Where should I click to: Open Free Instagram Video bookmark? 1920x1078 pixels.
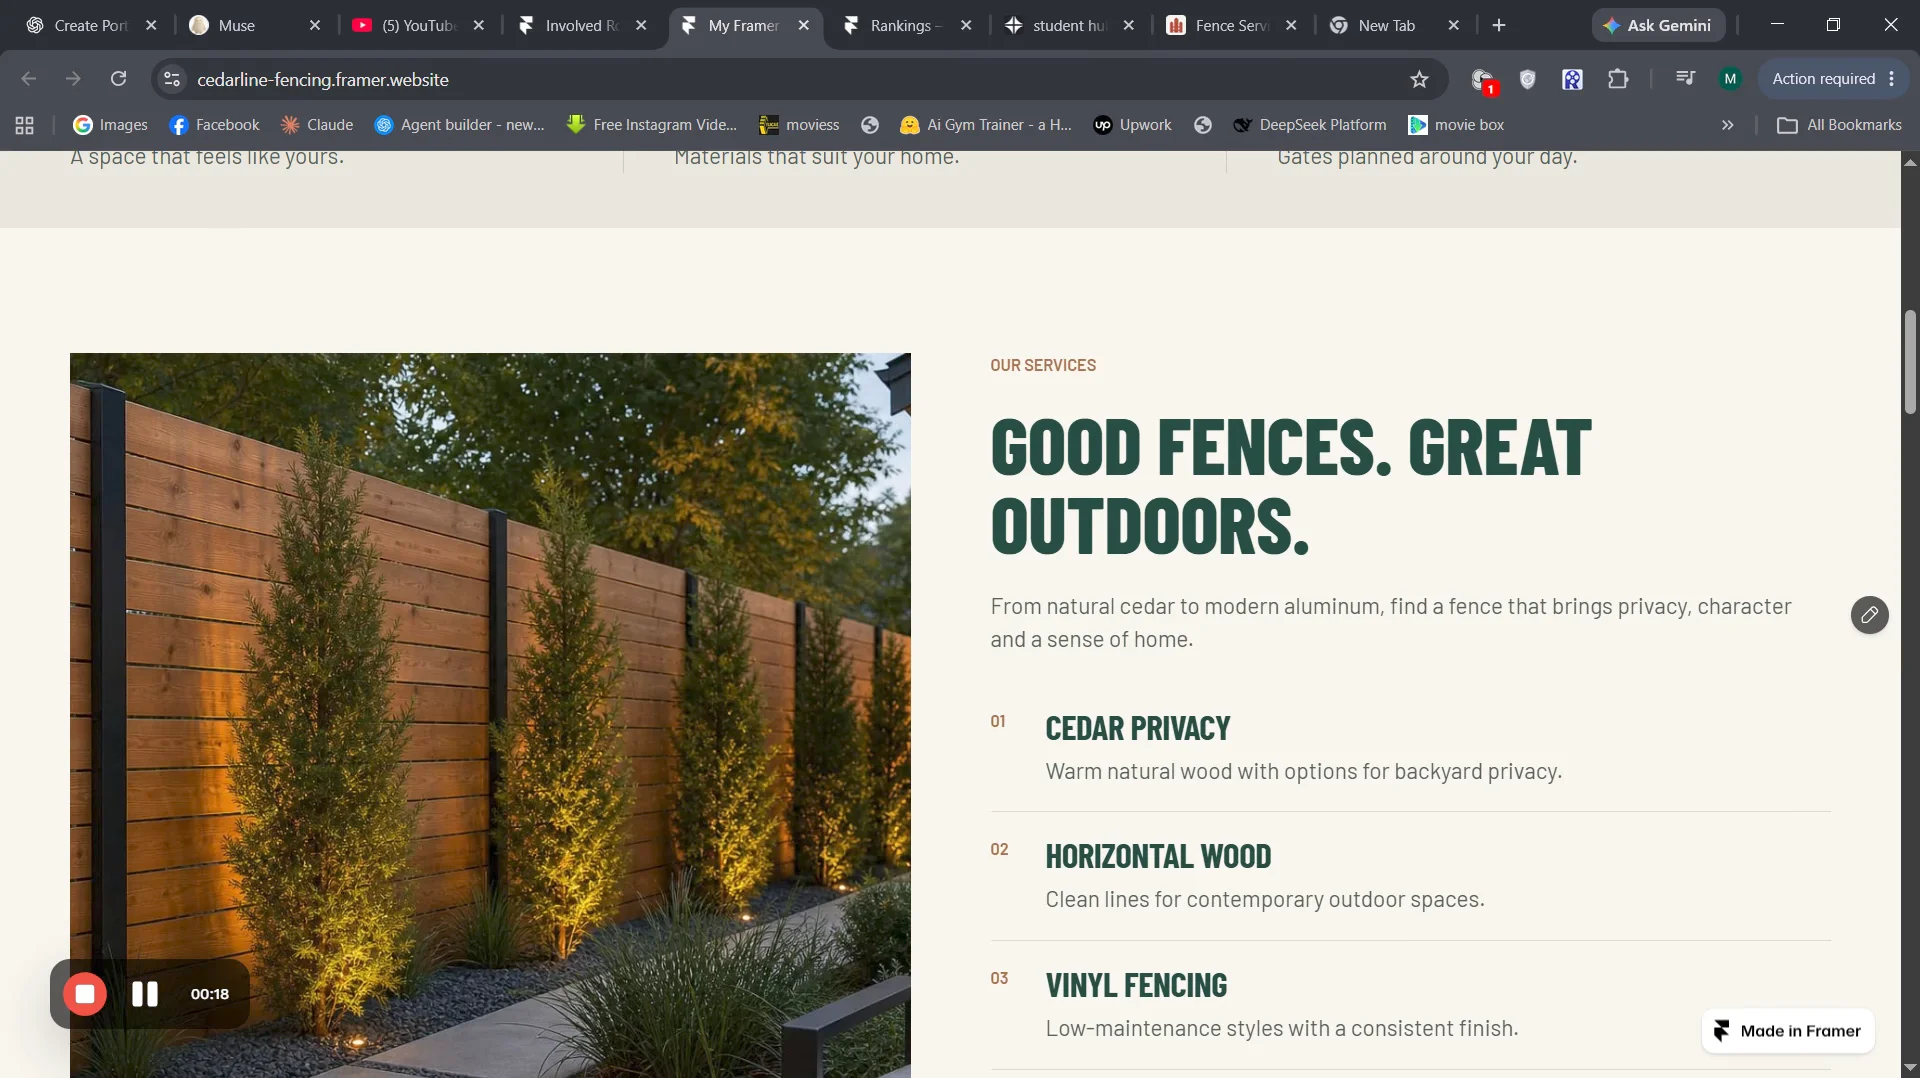[652, 125]
